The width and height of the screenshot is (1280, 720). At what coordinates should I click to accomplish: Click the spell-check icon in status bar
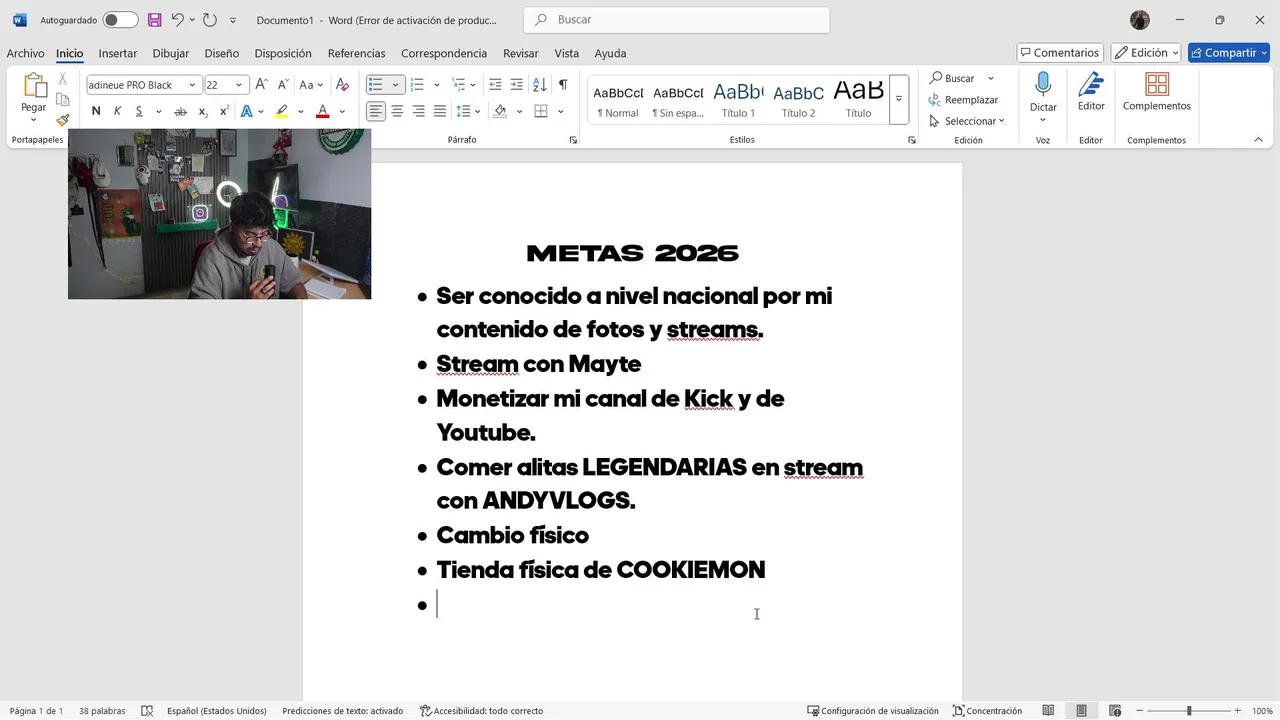tap(147, 711)
